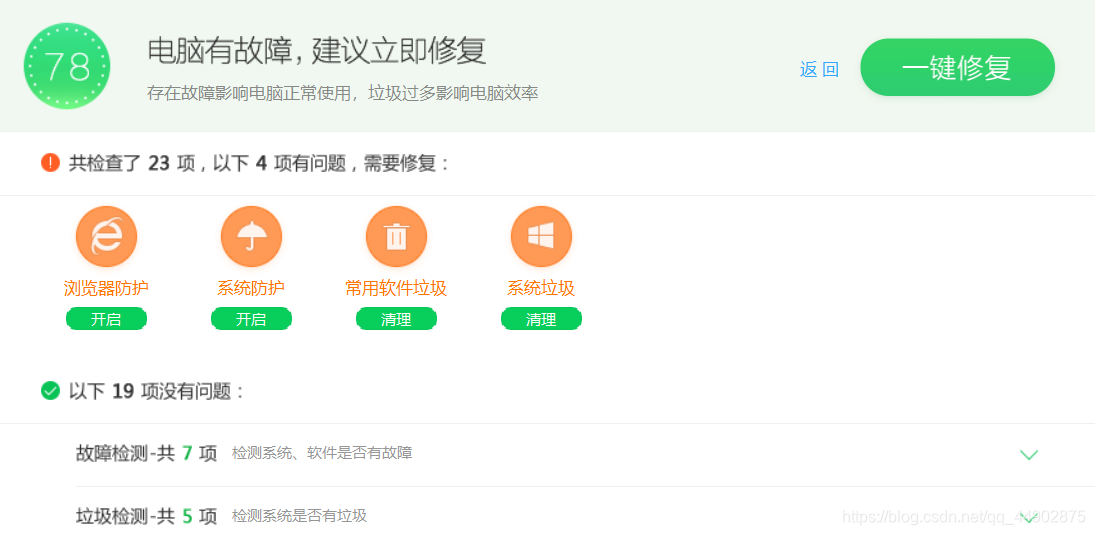Image resolution: width=1095 pixels, height=535 pixels.
Task: Click description 检测系统是否有垃圾
Action: (300, 516)
